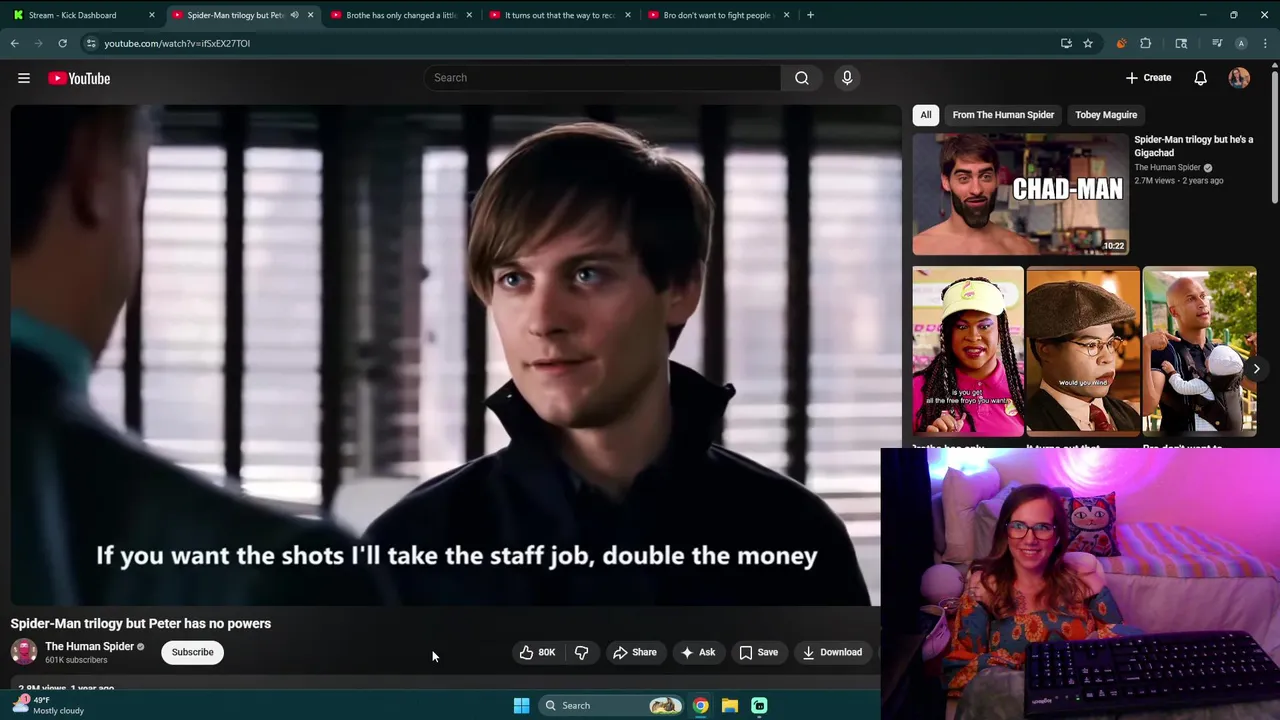Close the Stream - Kick Dashboard tab
Viewport: 1280px width, 720px height.
[152, 15]
